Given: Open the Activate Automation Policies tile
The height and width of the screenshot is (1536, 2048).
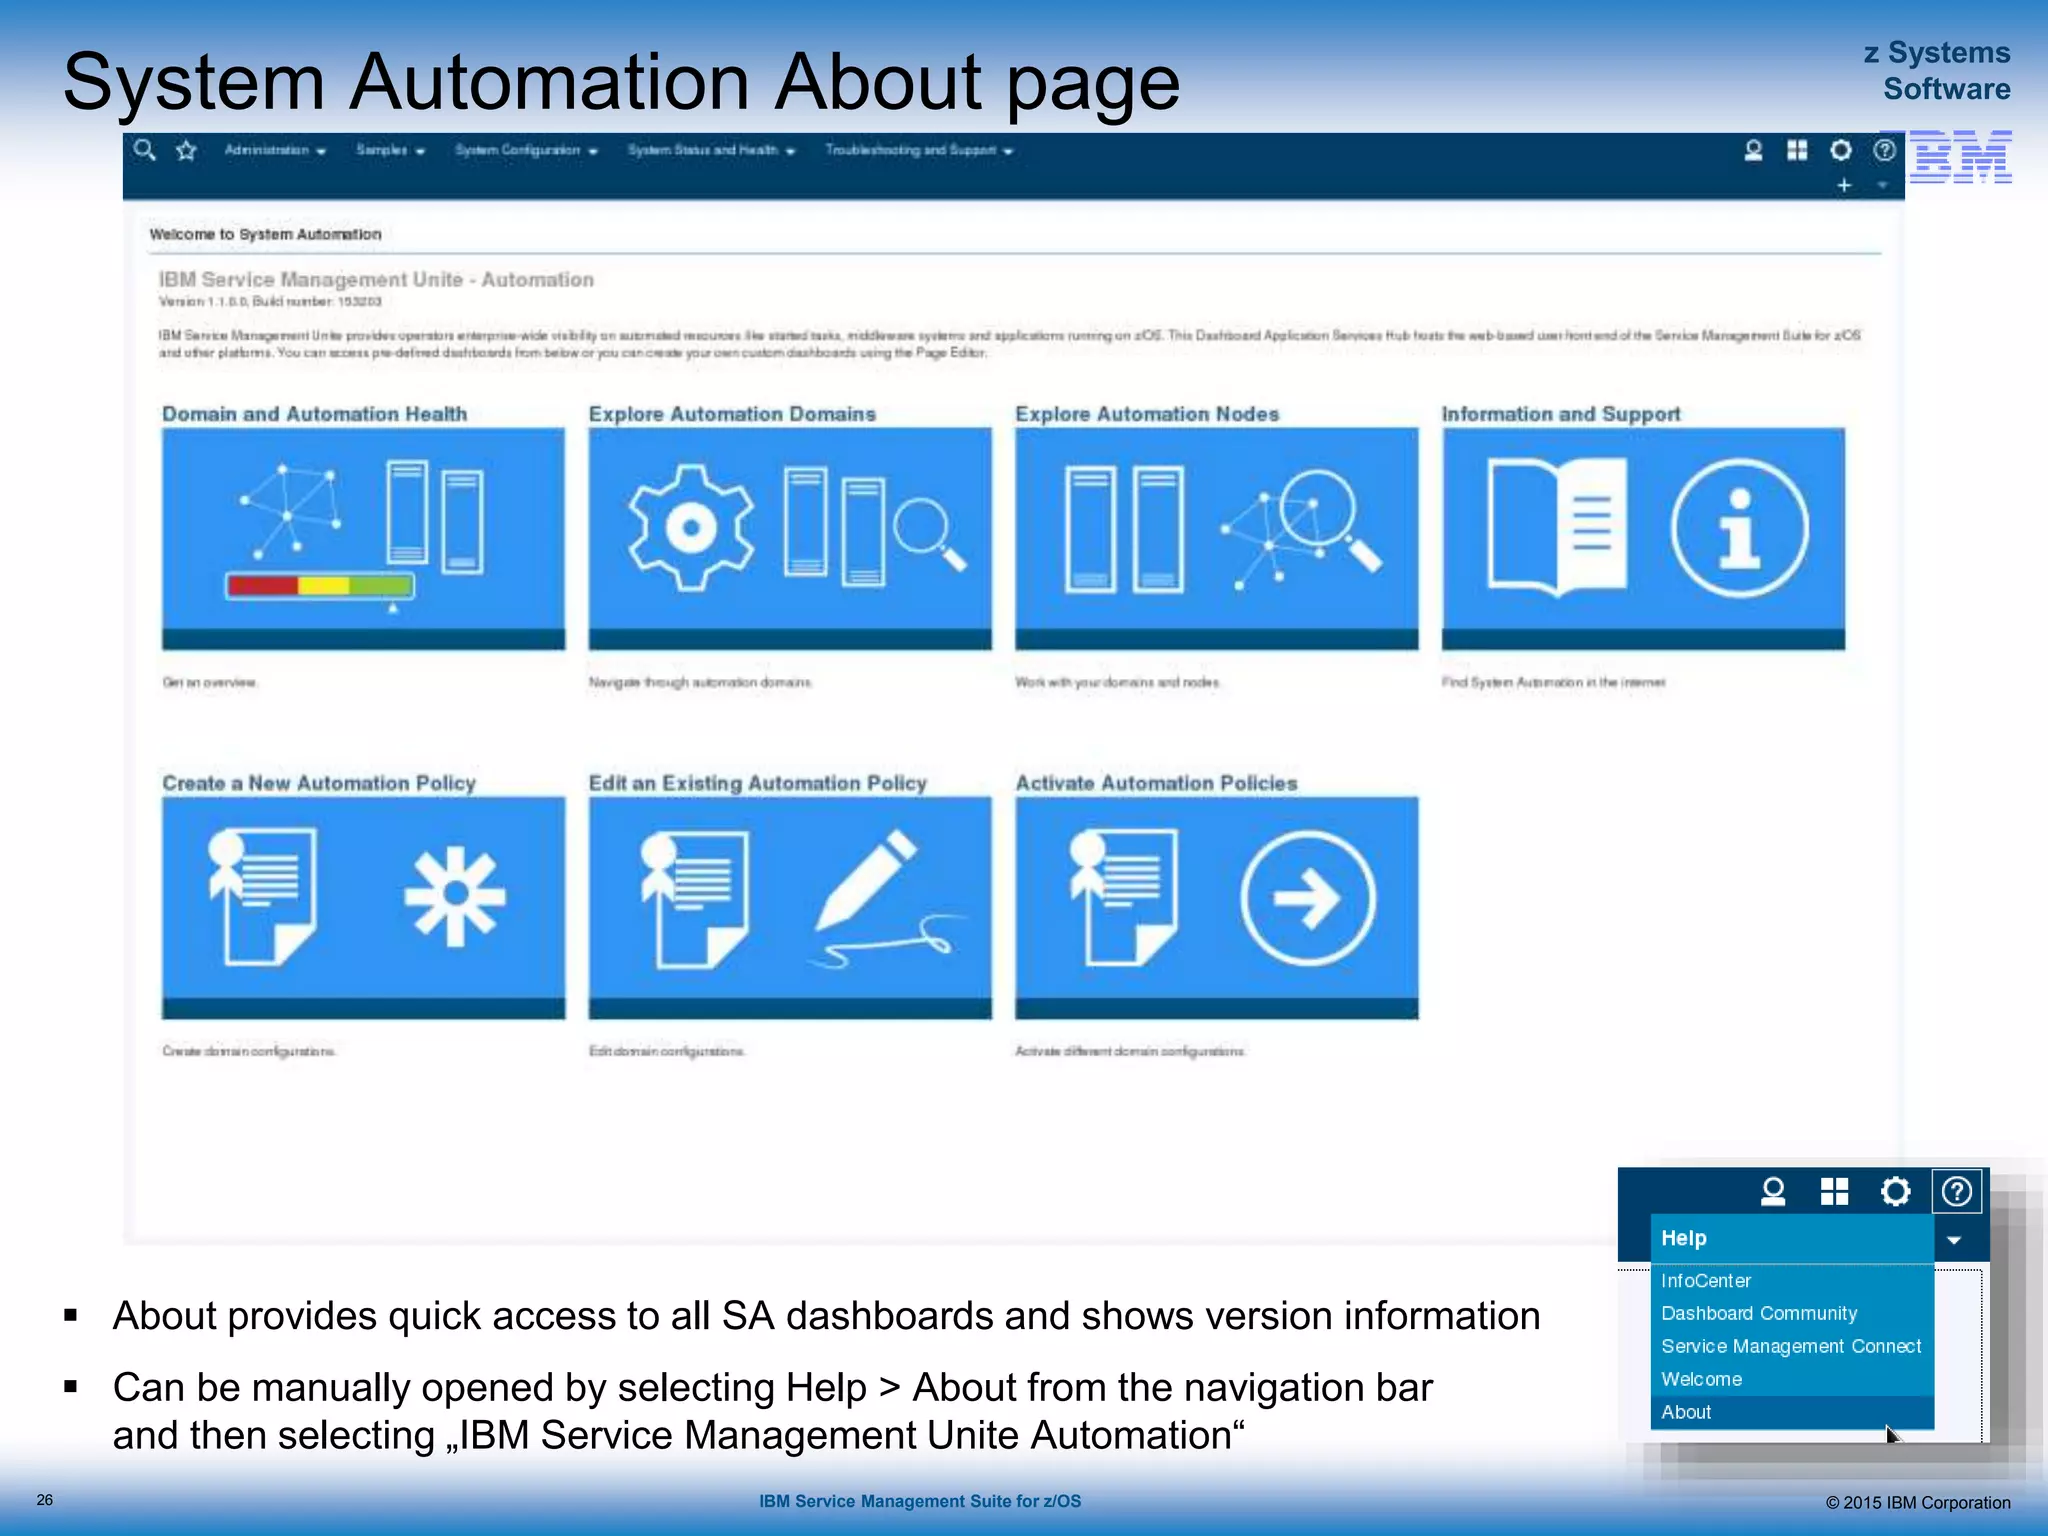Looking at the screenshot, I should (1217, 908).
